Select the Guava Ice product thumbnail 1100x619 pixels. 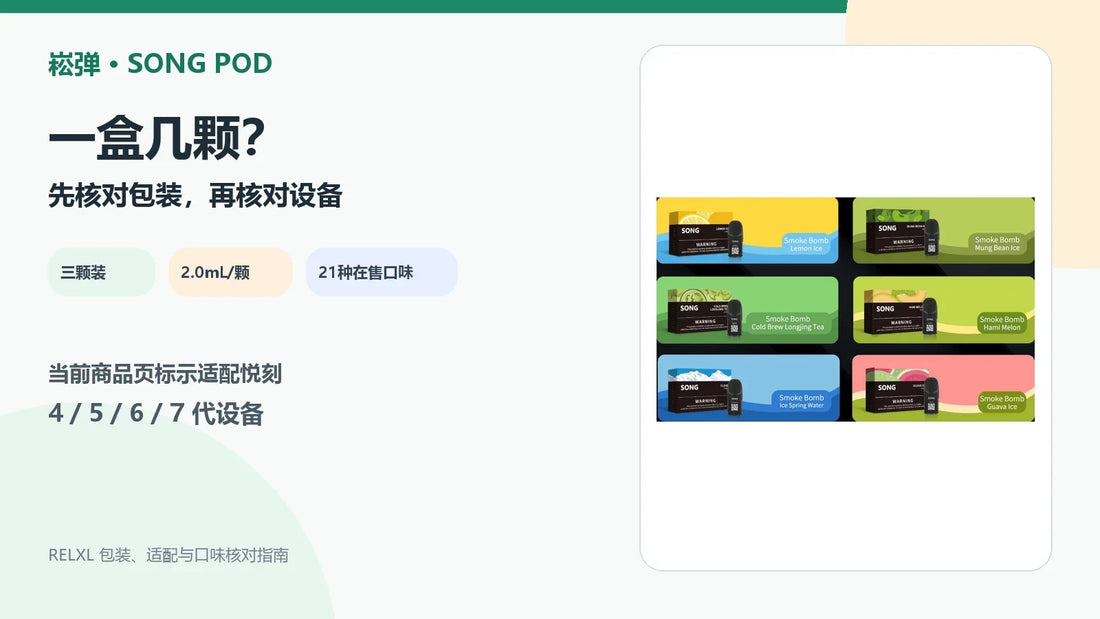pyautogui.click(x=943, y=388)
